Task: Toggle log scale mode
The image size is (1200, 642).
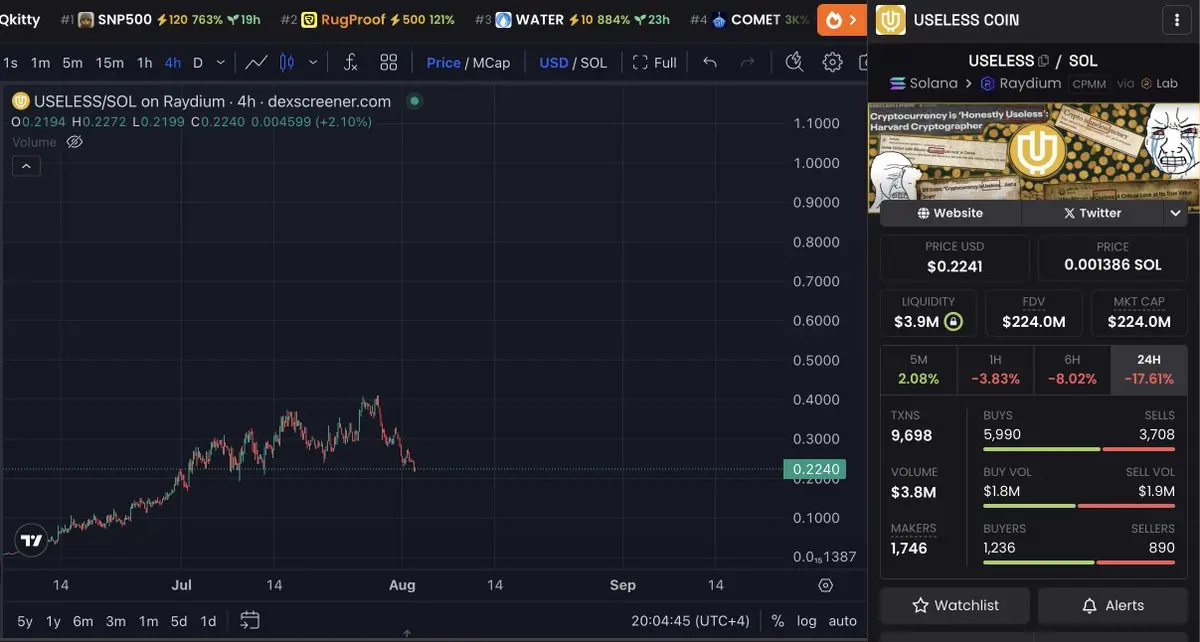Action: coord(806,621)
